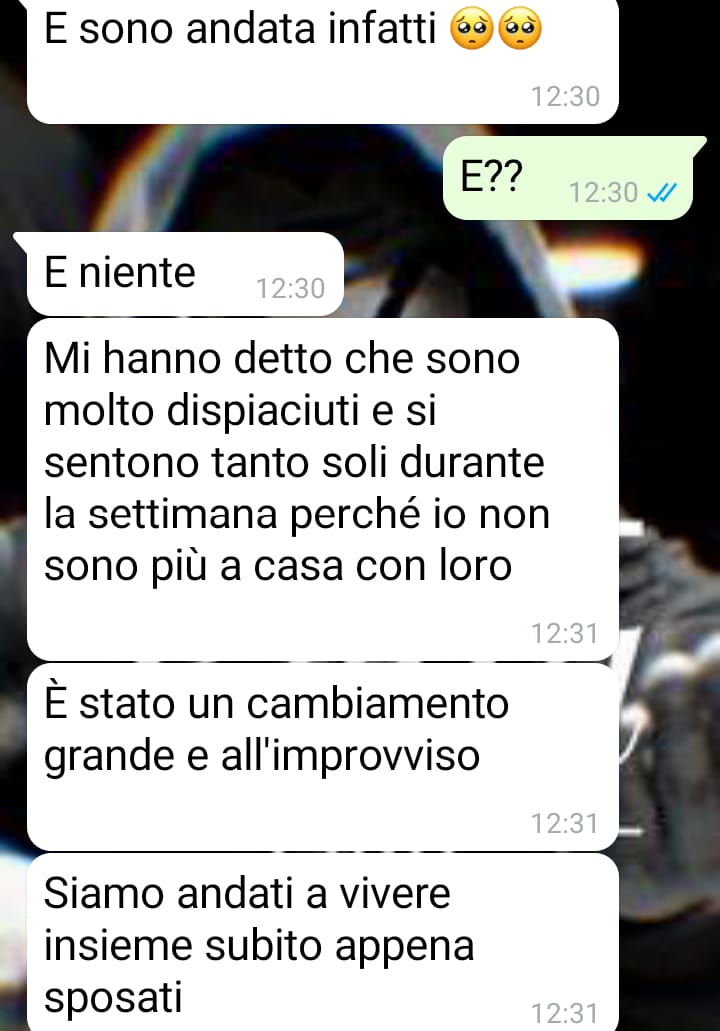Click the 12:31 timestamp beside "sposati"
The image size is (720, 1031).
point(565,1013)
